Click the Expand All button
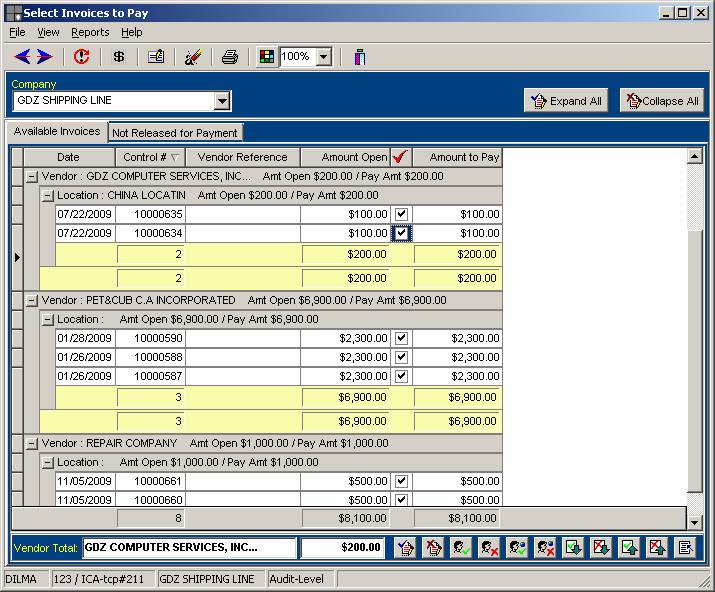Screen dimensions: 715x592 tap(566, 101)
